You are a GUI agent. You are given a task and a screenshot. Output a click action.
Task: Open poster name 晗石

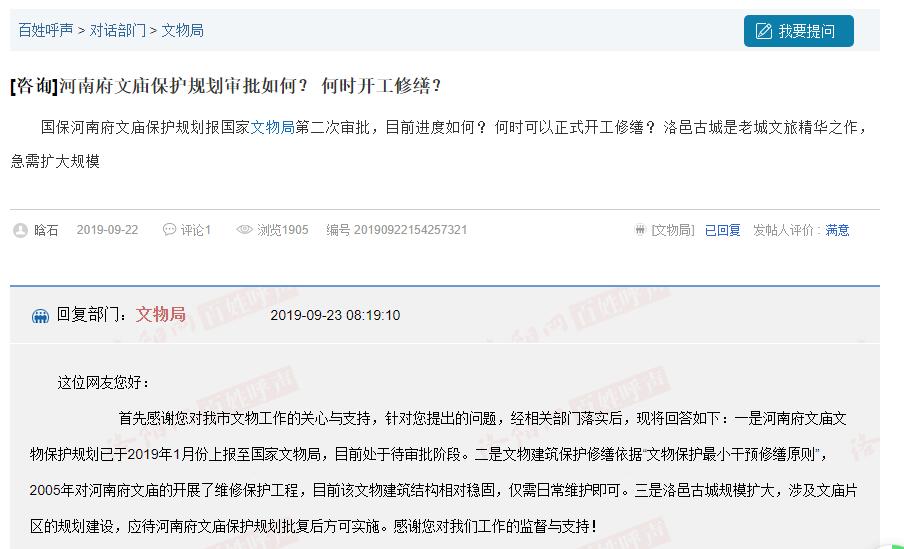[x=46, y=230]
